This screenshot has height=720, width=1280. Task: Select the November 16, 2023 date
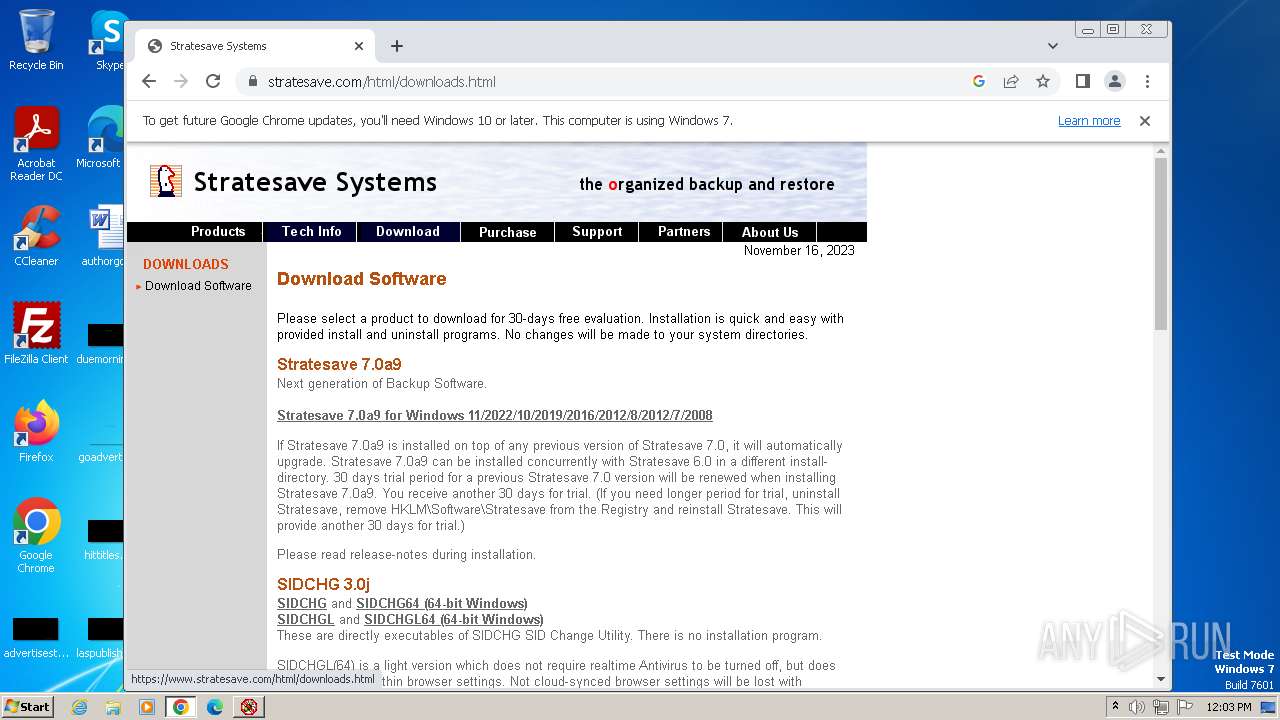coord(799,251)
